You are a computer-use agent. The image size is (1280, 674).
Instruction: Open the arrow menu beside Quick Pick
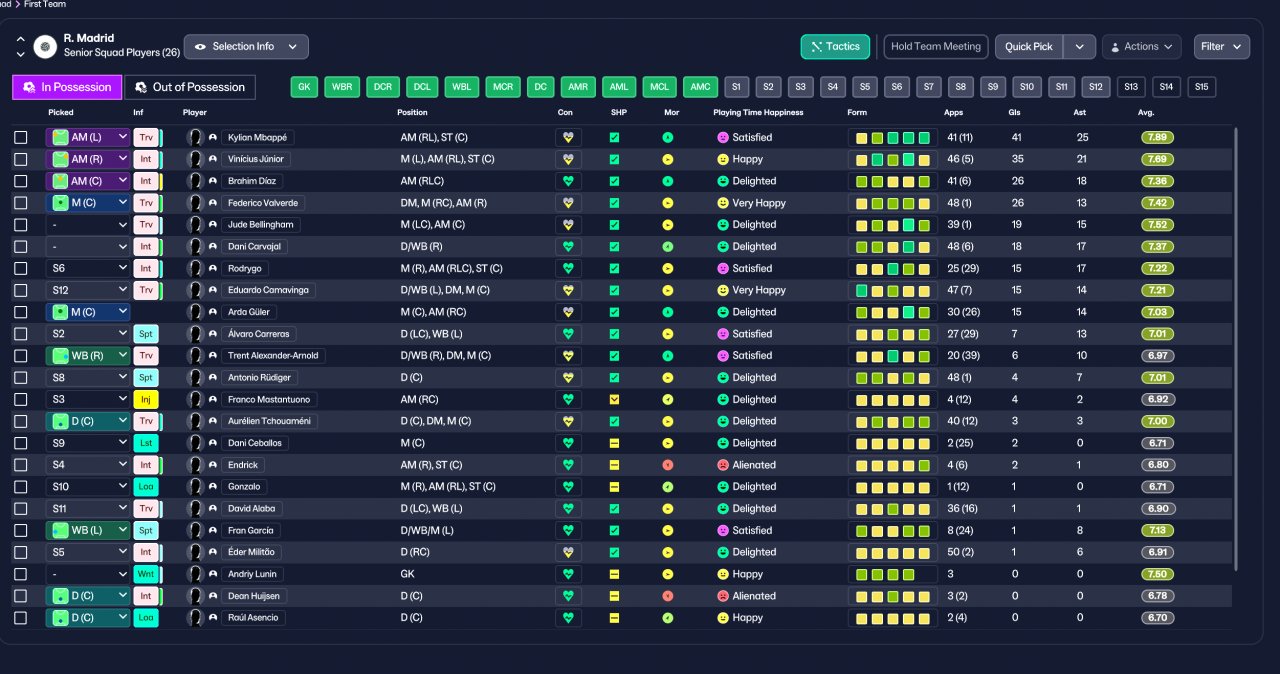tap(1079, 47)
